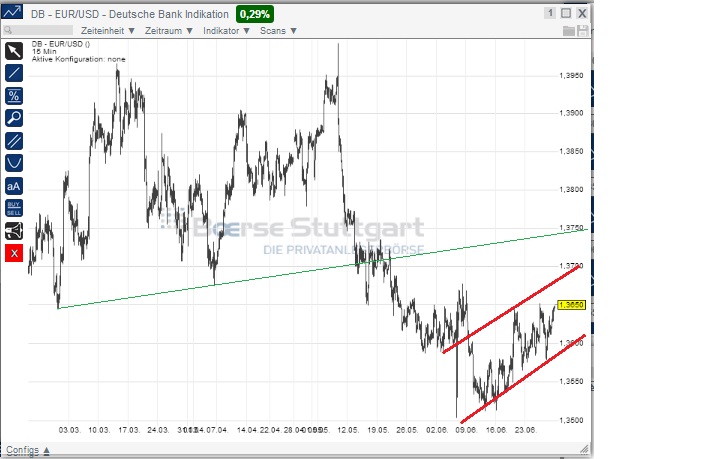Click the 1,3950 price axis label
This screenshot has height=459, width=723.
pos(571,76)
